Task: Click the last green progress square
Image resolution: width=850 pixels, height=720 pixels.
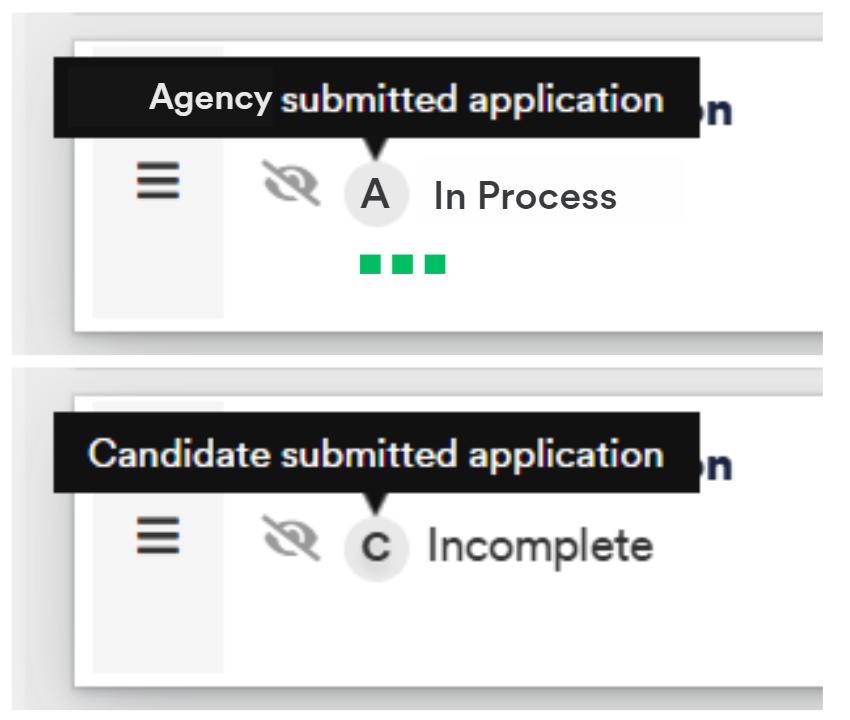Action: point(435,264)
